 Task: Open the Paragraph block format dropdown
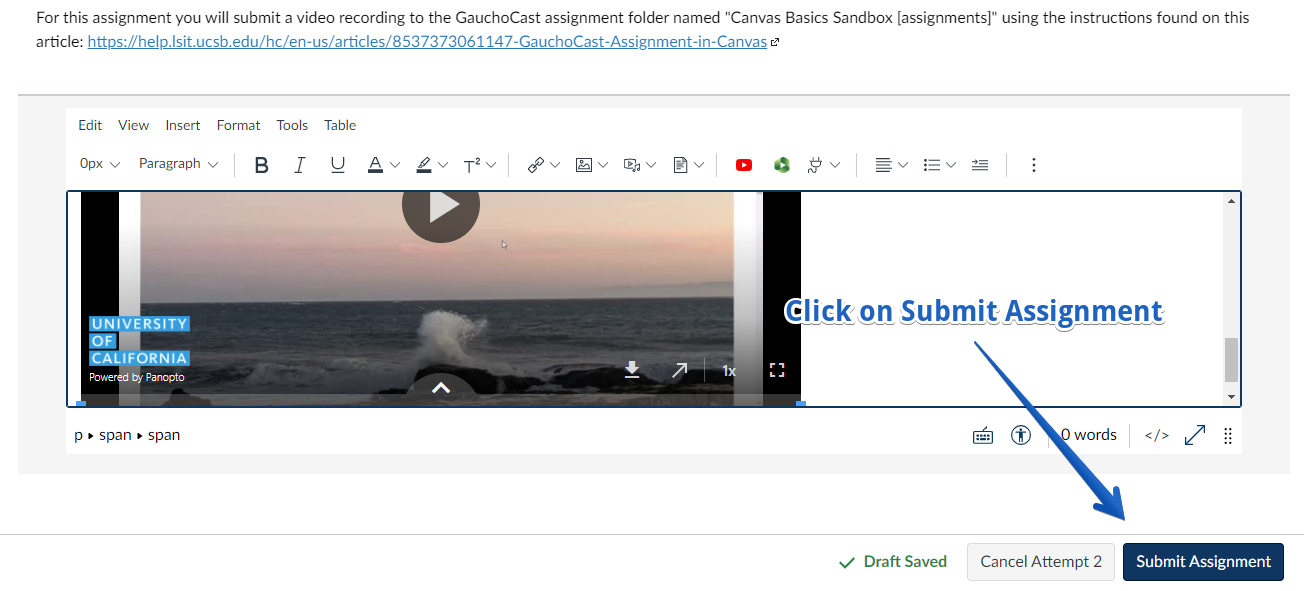[178, 164]
